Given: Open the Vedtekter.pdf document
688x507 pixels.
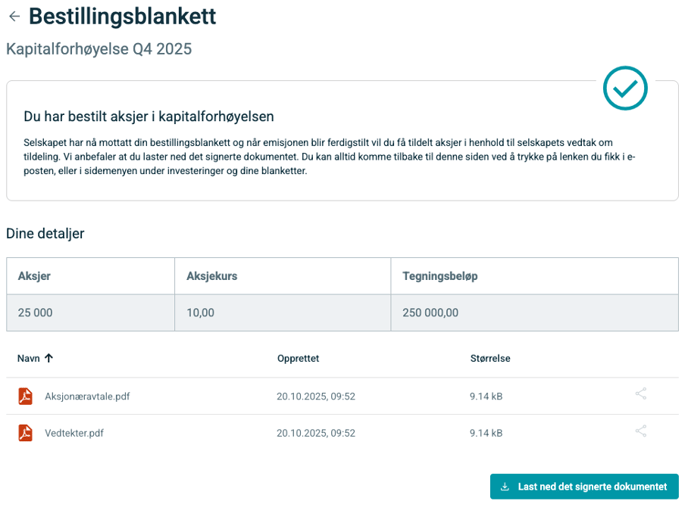Looking at the screenshot, I should [74, 433].
